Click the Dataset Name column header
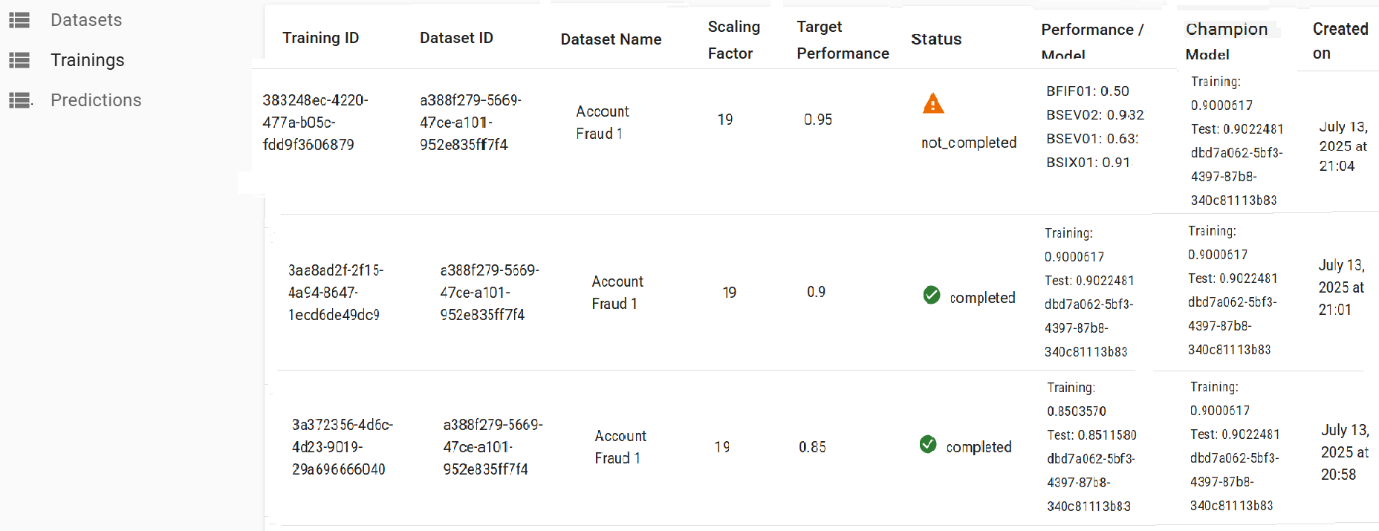Screen dimensions: 1379x531 pos(611,40)
